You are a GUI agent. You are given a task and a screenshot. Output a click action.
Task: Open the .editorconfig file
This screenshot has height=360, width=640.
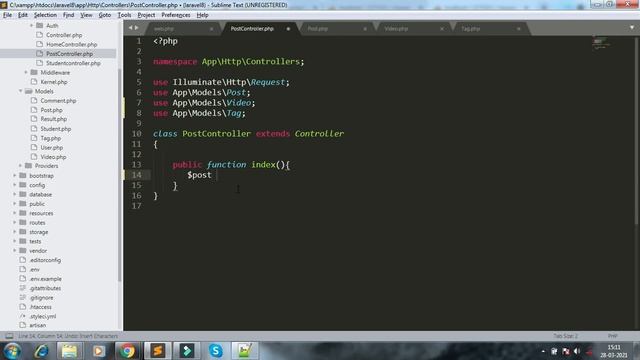[45, 260]
